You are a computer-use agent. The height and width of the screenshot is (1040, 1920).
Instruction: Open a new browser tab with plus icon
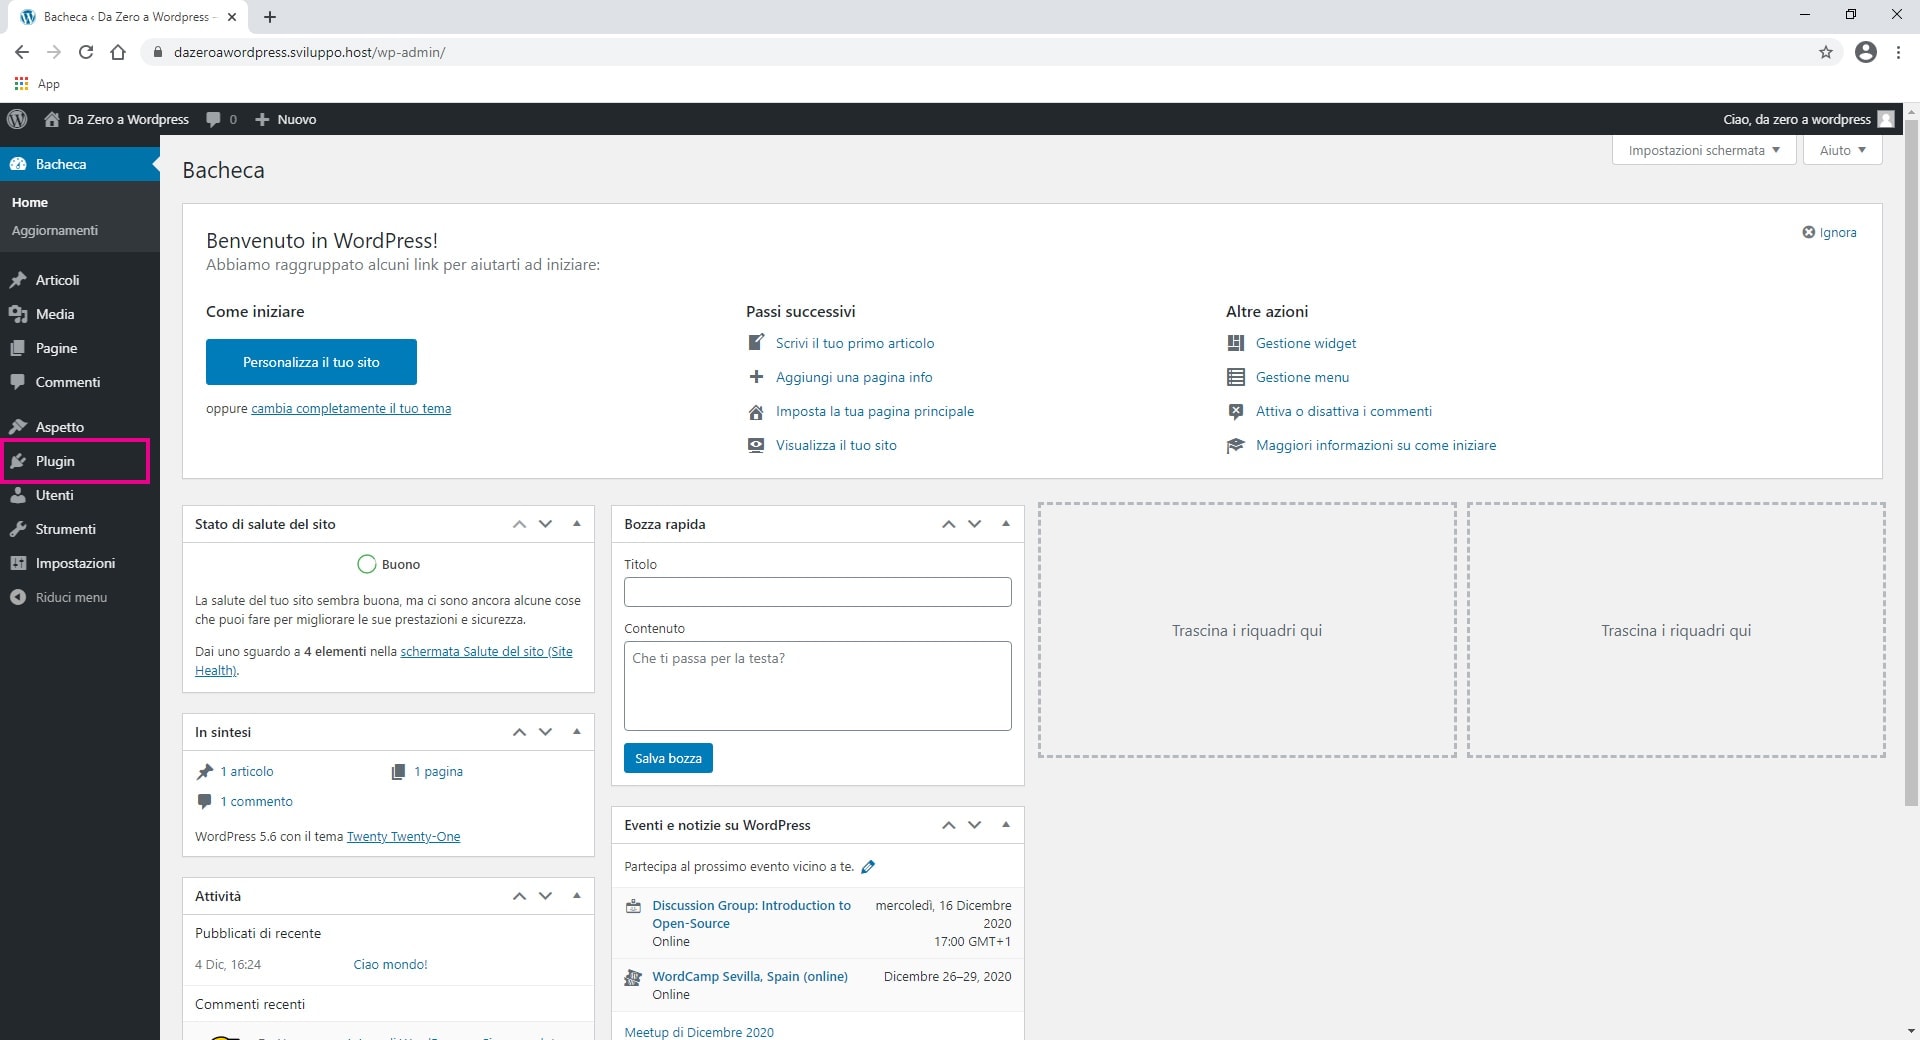pos(270,17)
